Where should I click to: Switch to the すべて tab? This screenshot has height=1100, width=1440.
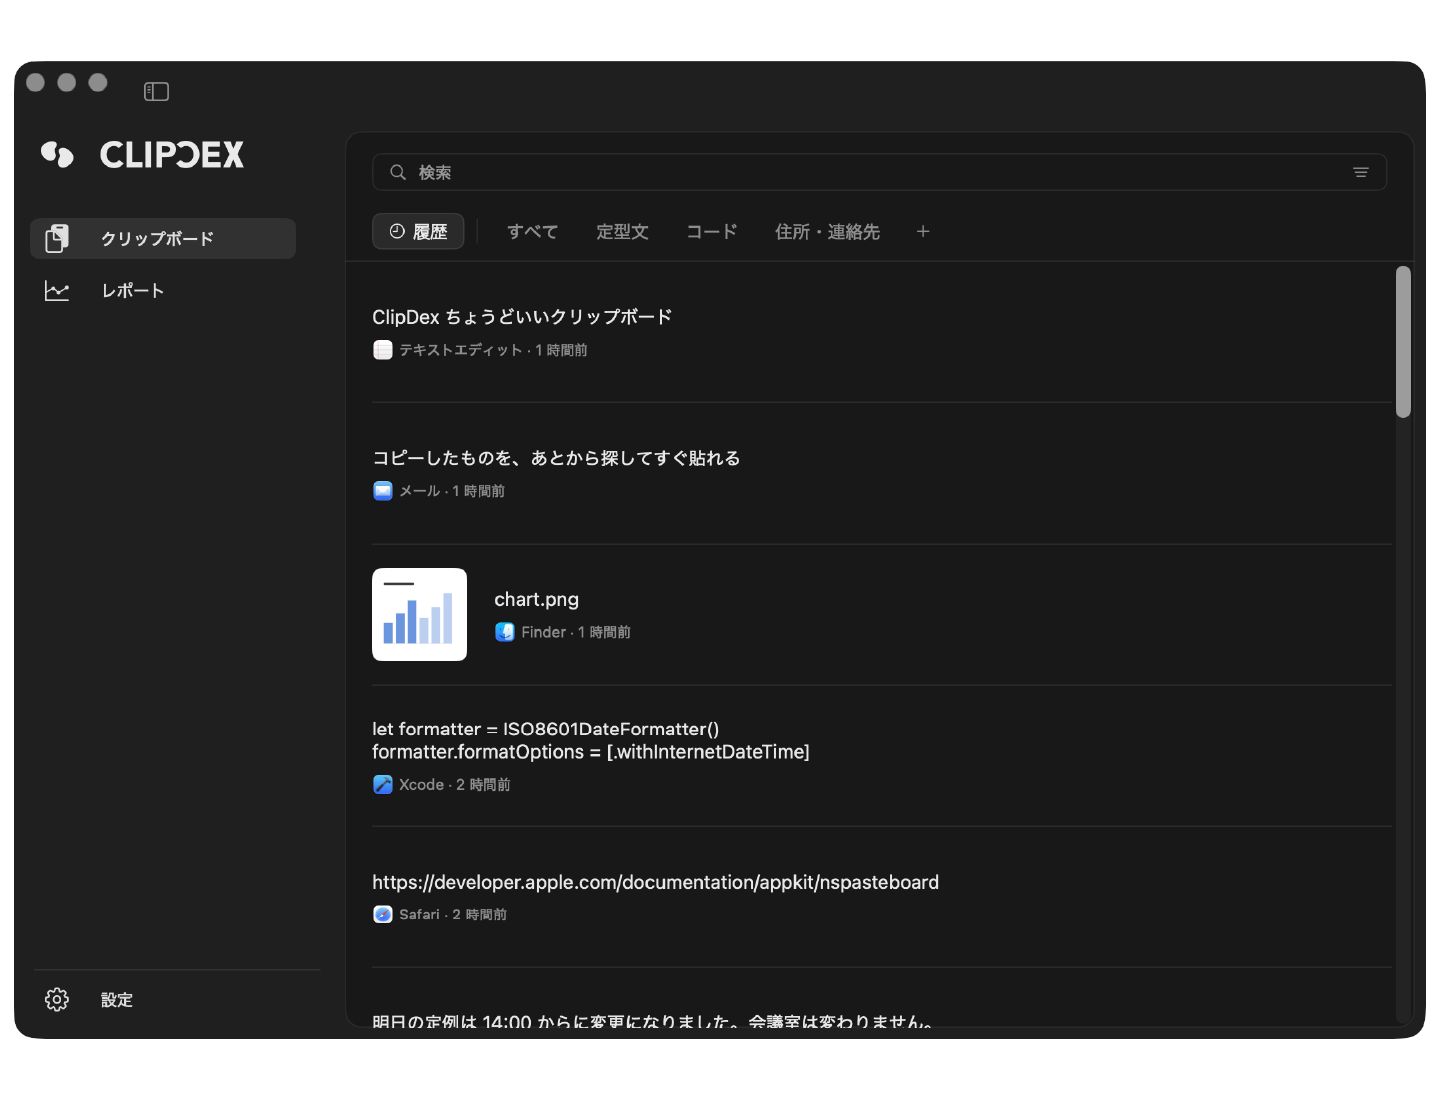532,232
